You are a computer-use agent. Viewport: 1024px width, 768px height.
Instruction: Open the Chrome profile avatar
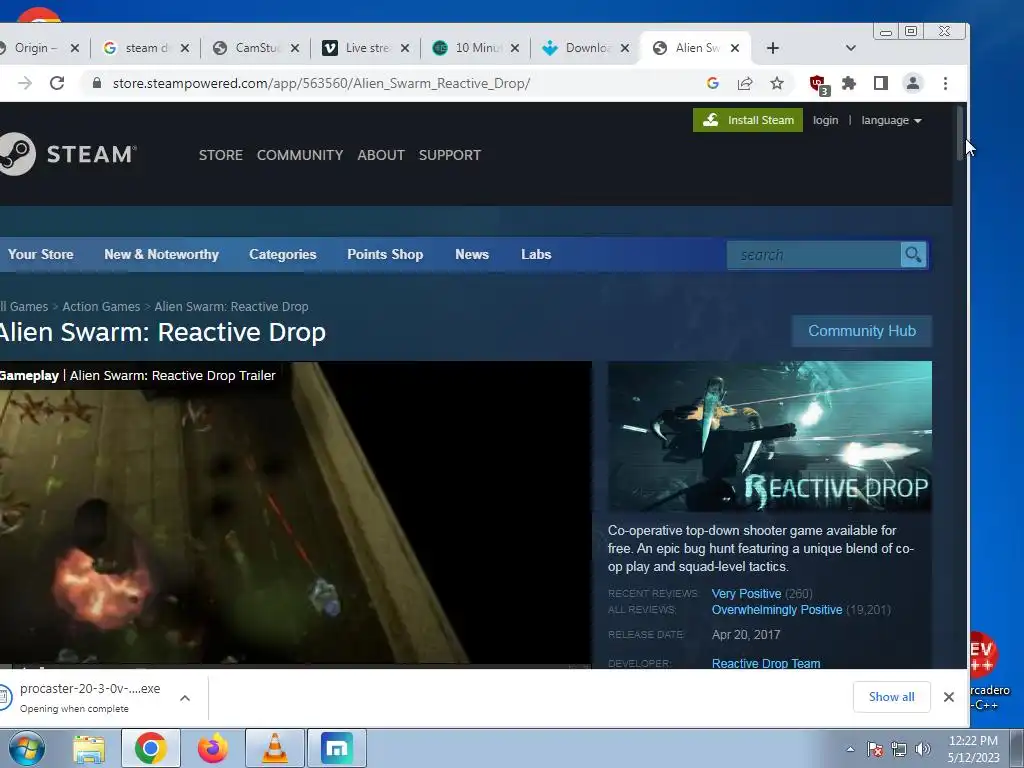coord(912,83)
